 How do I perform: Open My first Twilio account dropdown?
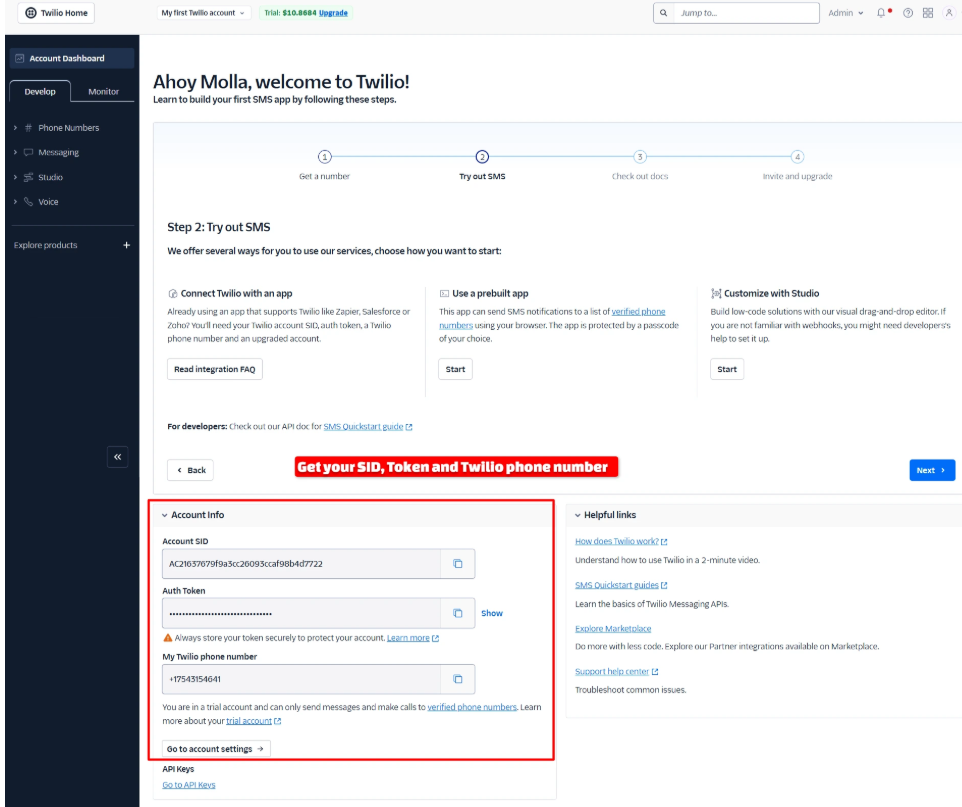point(203,13)
